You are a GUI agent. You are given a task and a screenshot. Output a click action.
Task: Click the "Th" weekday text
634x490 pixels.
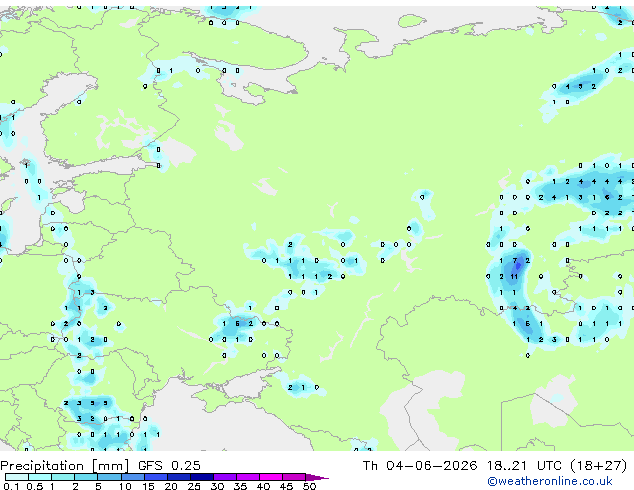tap(370, 466)
